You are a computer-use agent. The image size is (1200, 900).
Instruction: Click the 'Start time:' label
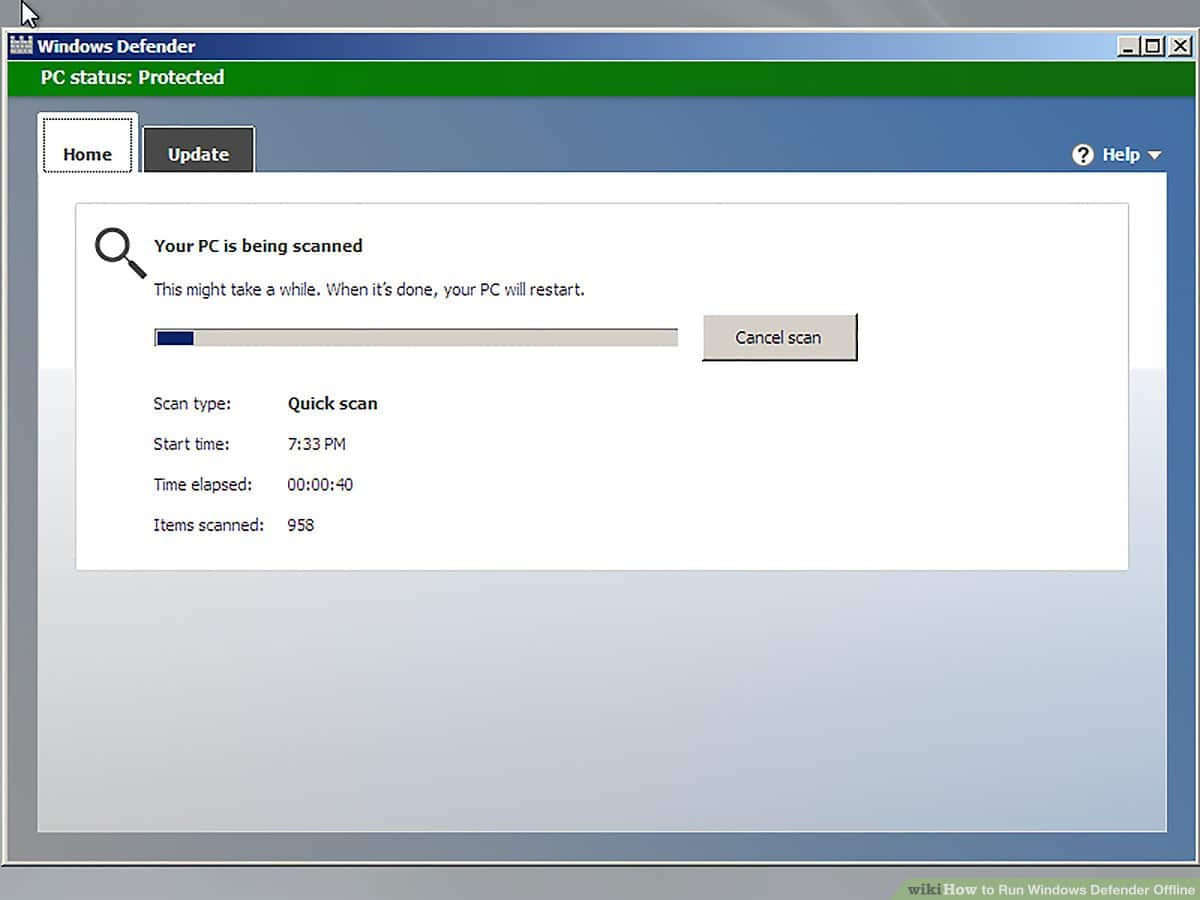[191, 444]
